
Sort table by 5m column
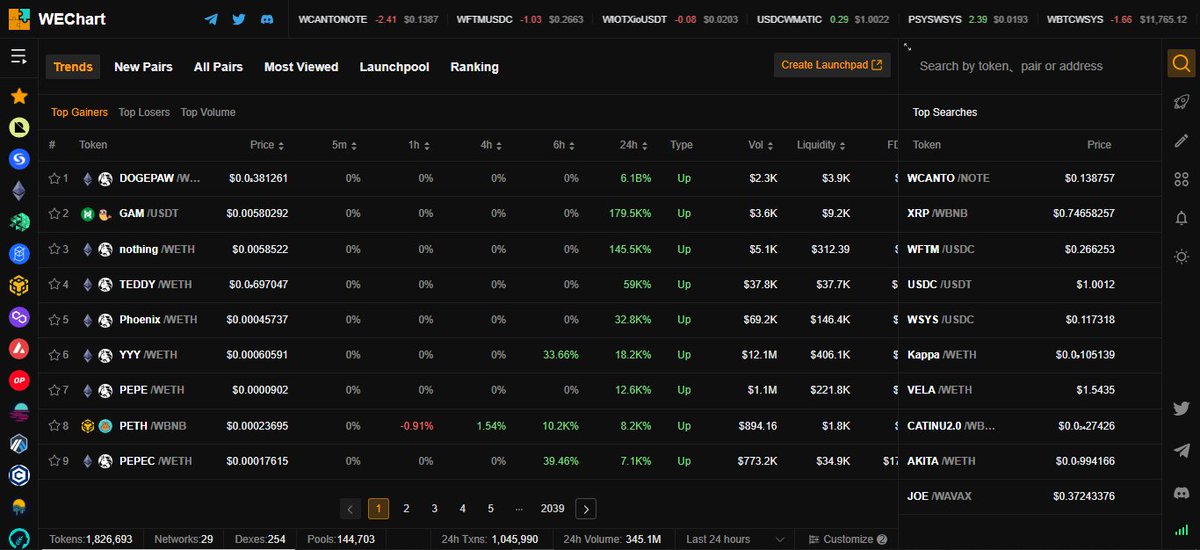coord(346,145)
